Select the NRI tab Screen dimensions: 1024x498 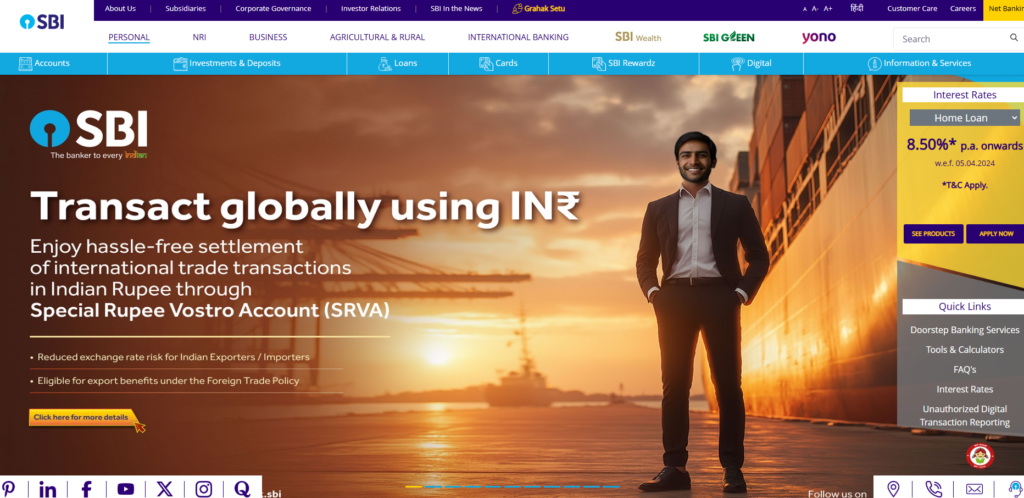pos(199,37)
